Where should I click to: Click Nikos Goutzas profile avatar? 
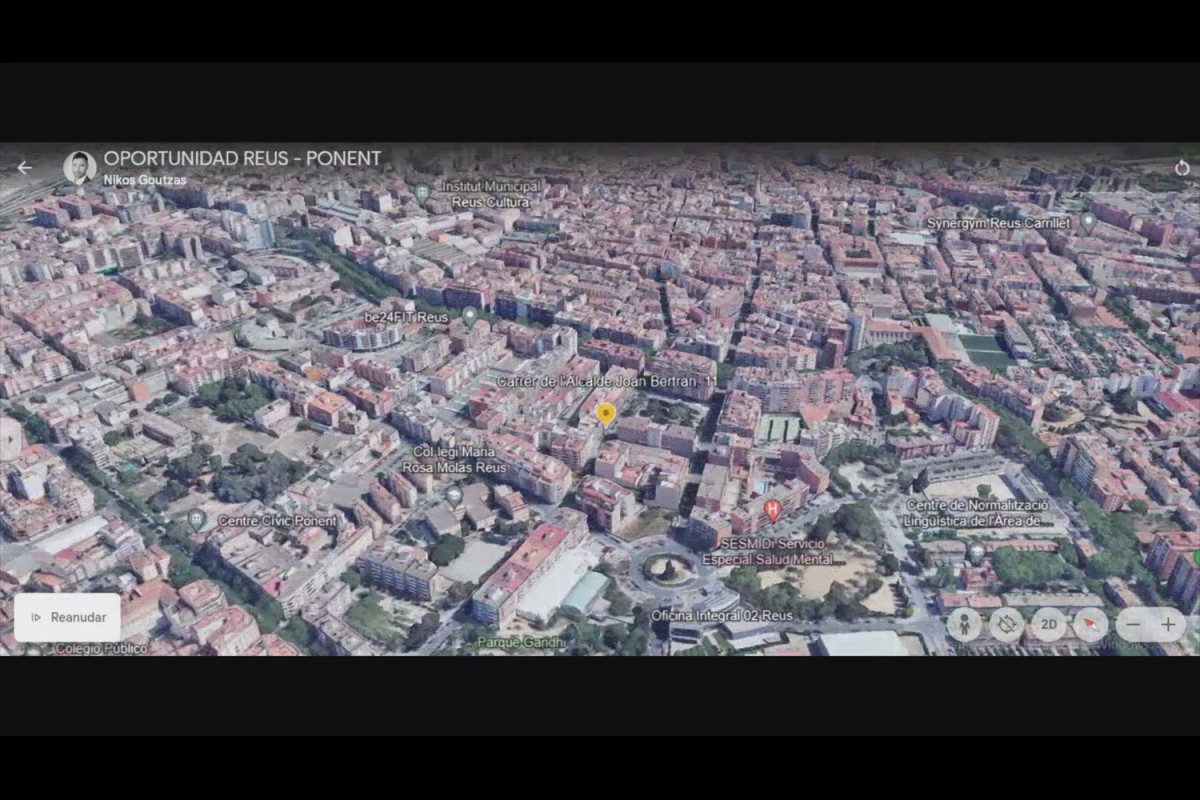(80, 167)
